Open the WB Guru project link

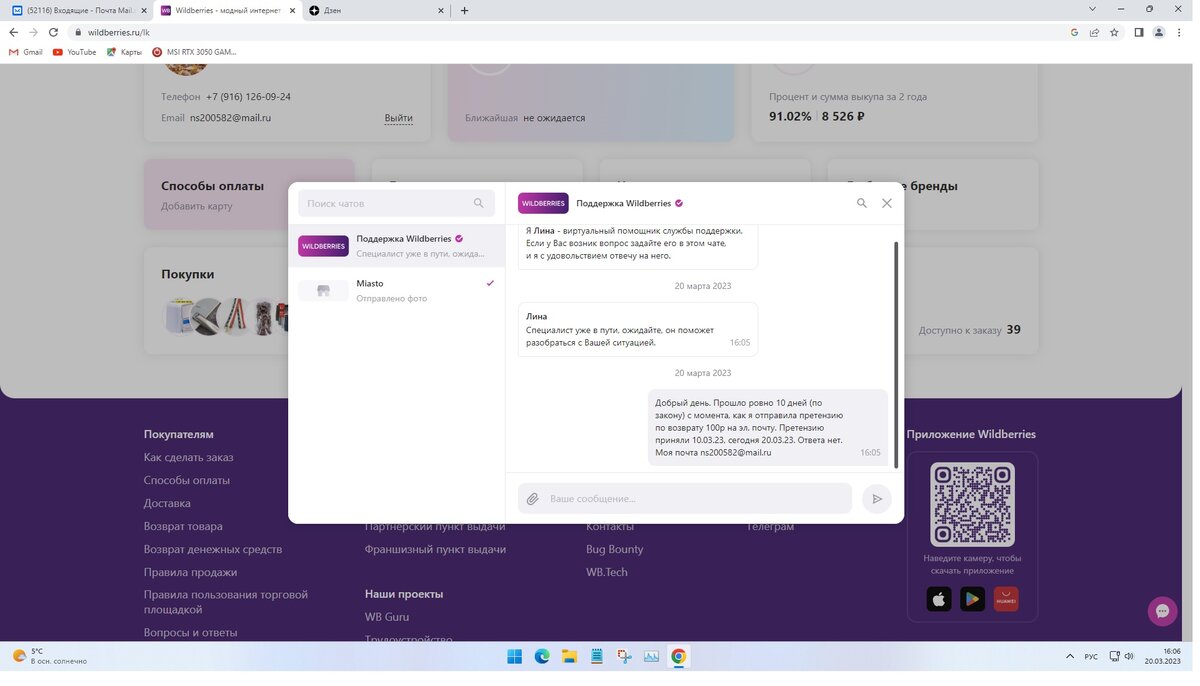point(387,617)
